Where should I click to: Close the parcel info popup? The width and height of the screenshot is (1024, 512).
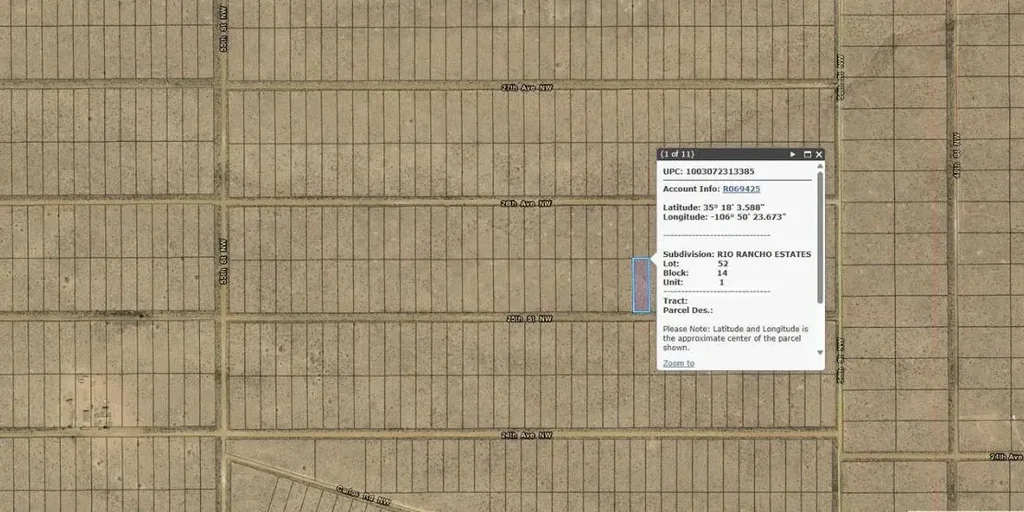pos(819,155)
